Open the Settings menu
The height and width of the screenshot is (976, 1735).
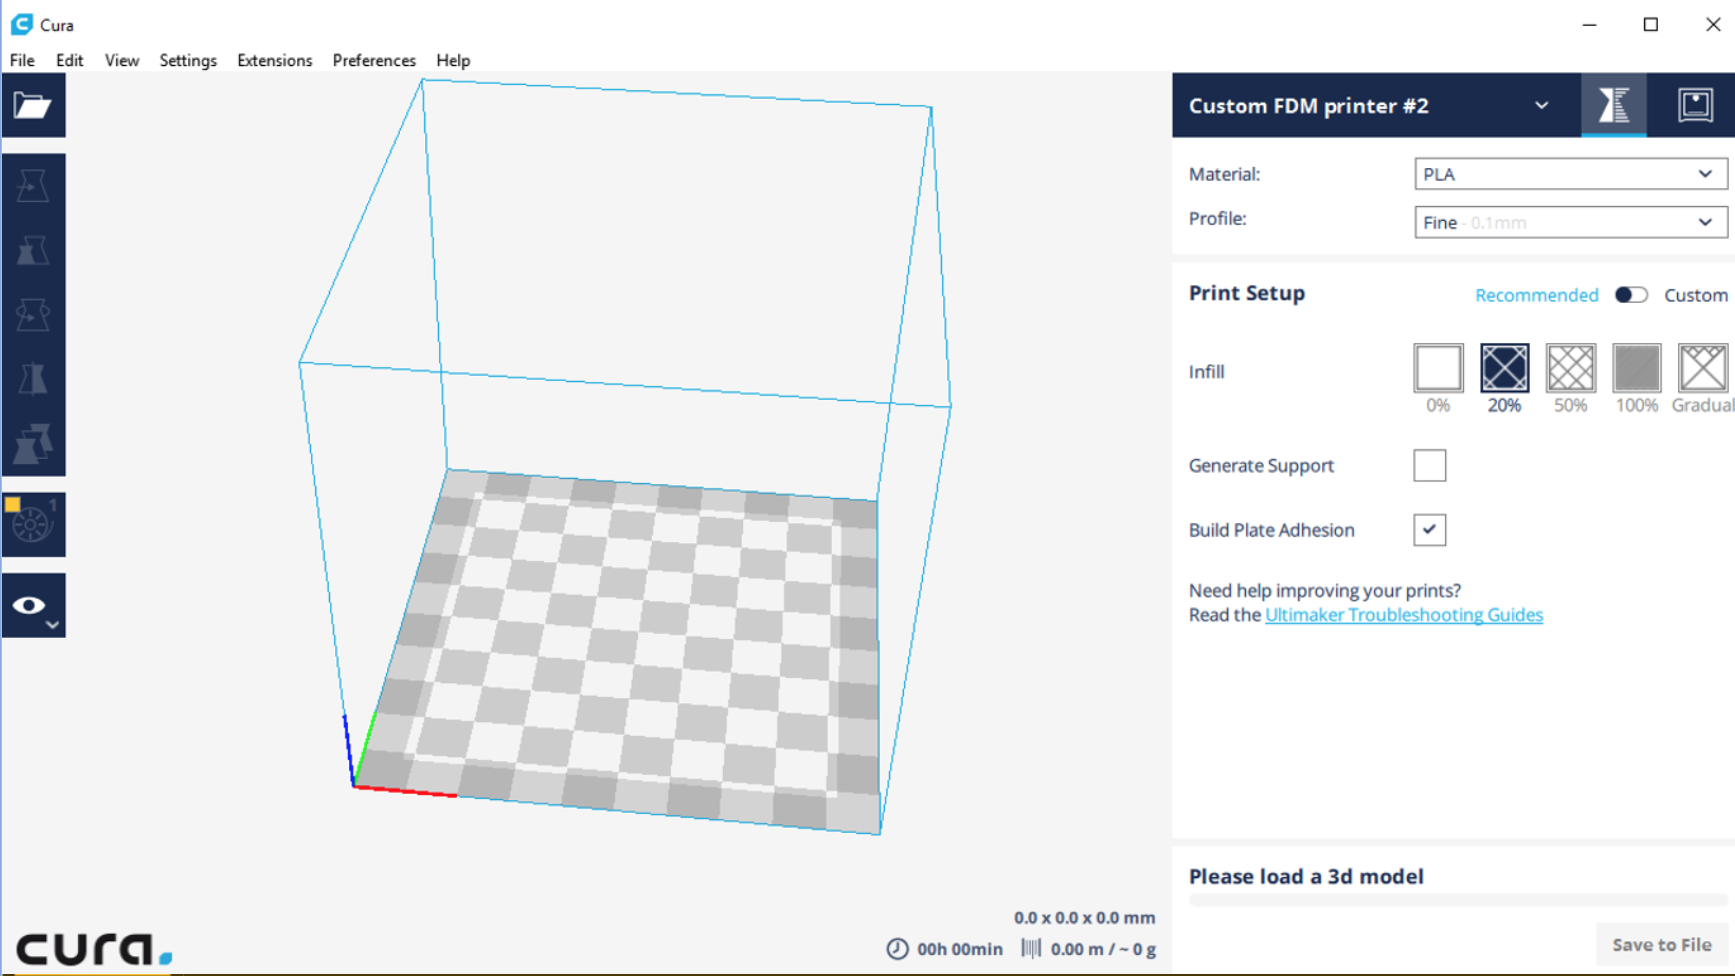188,60
